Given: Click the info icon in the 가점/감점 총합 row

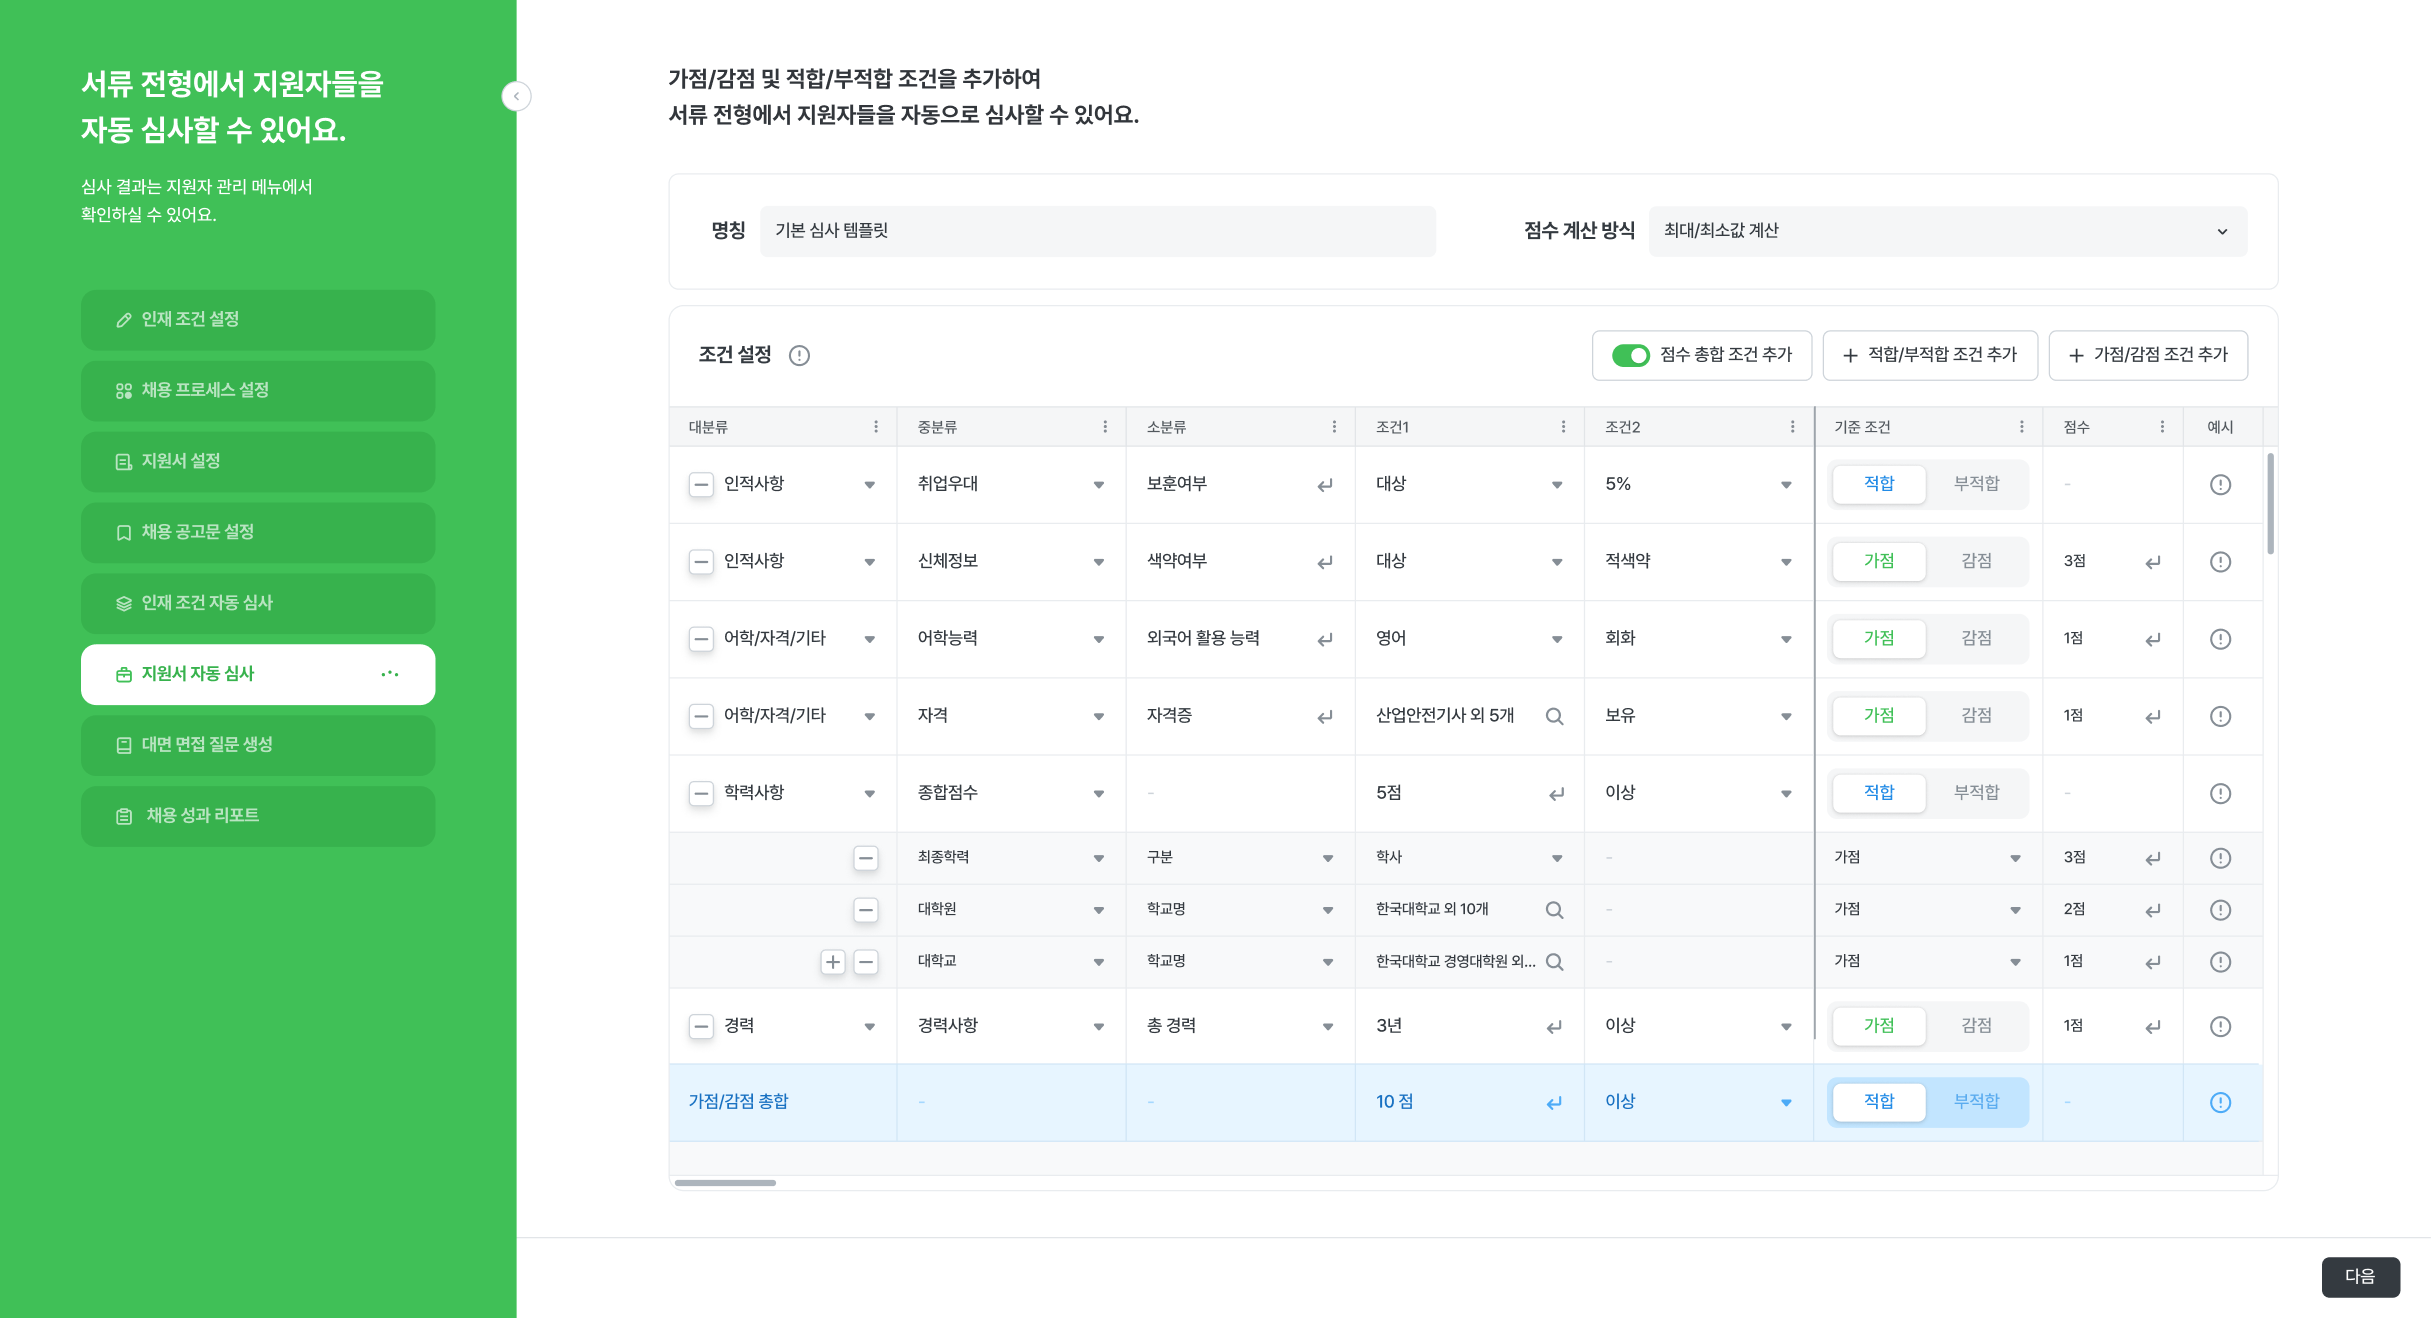Looking at the screenshot, I should pyautogui.click(x=2220, y=1102).
